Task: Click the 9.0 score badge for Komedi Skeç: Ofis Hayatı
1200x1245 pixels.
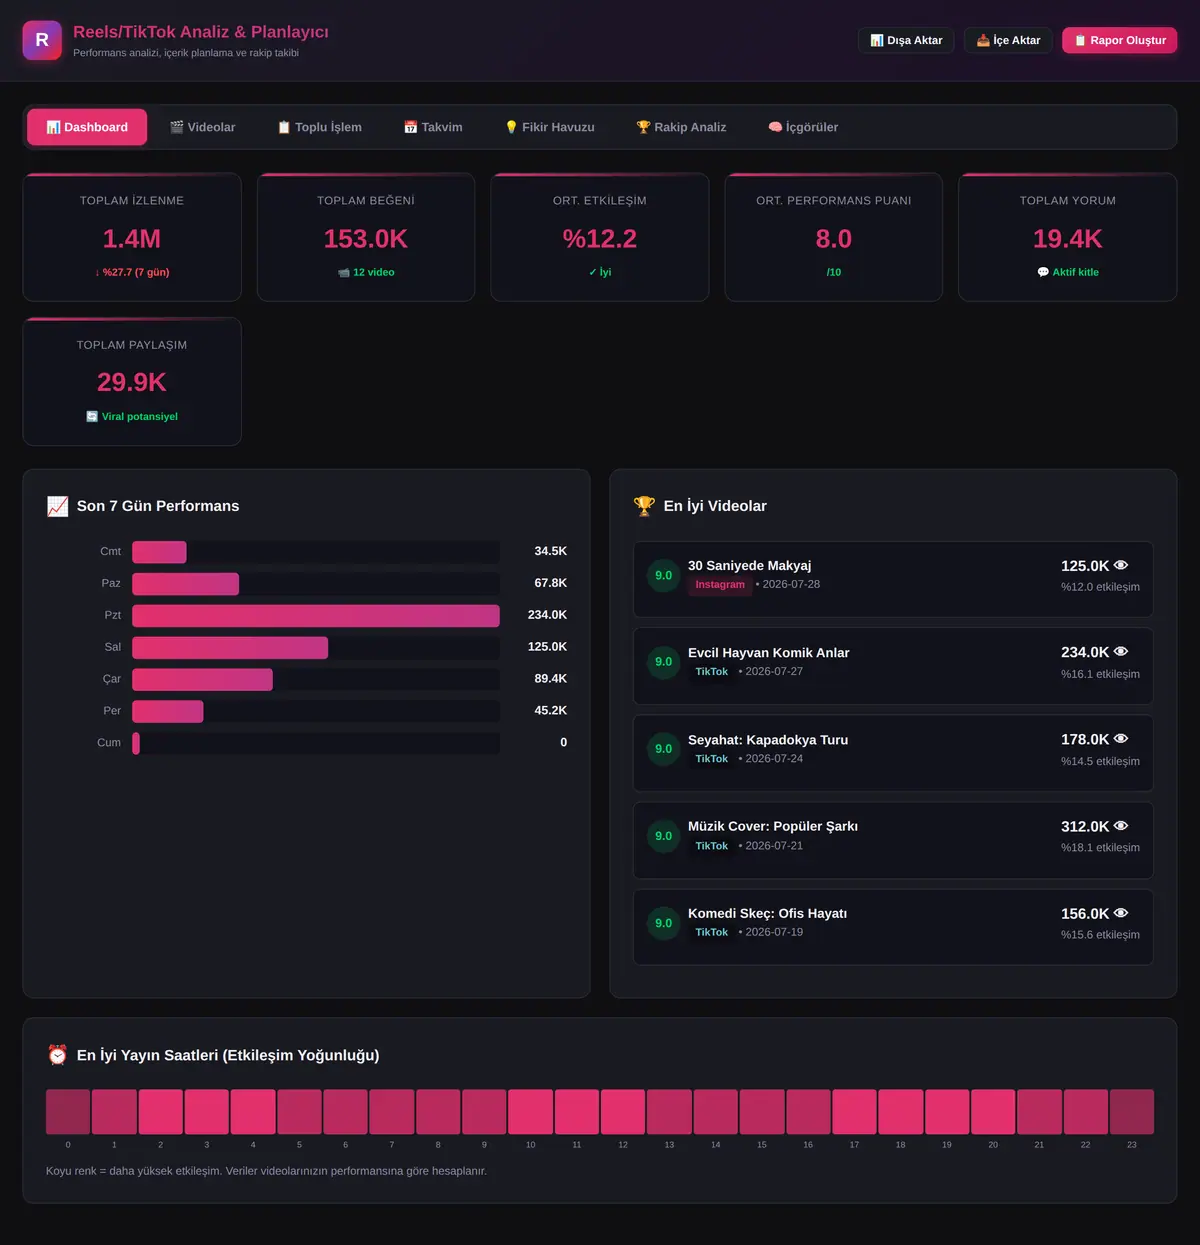Action: 664,923
